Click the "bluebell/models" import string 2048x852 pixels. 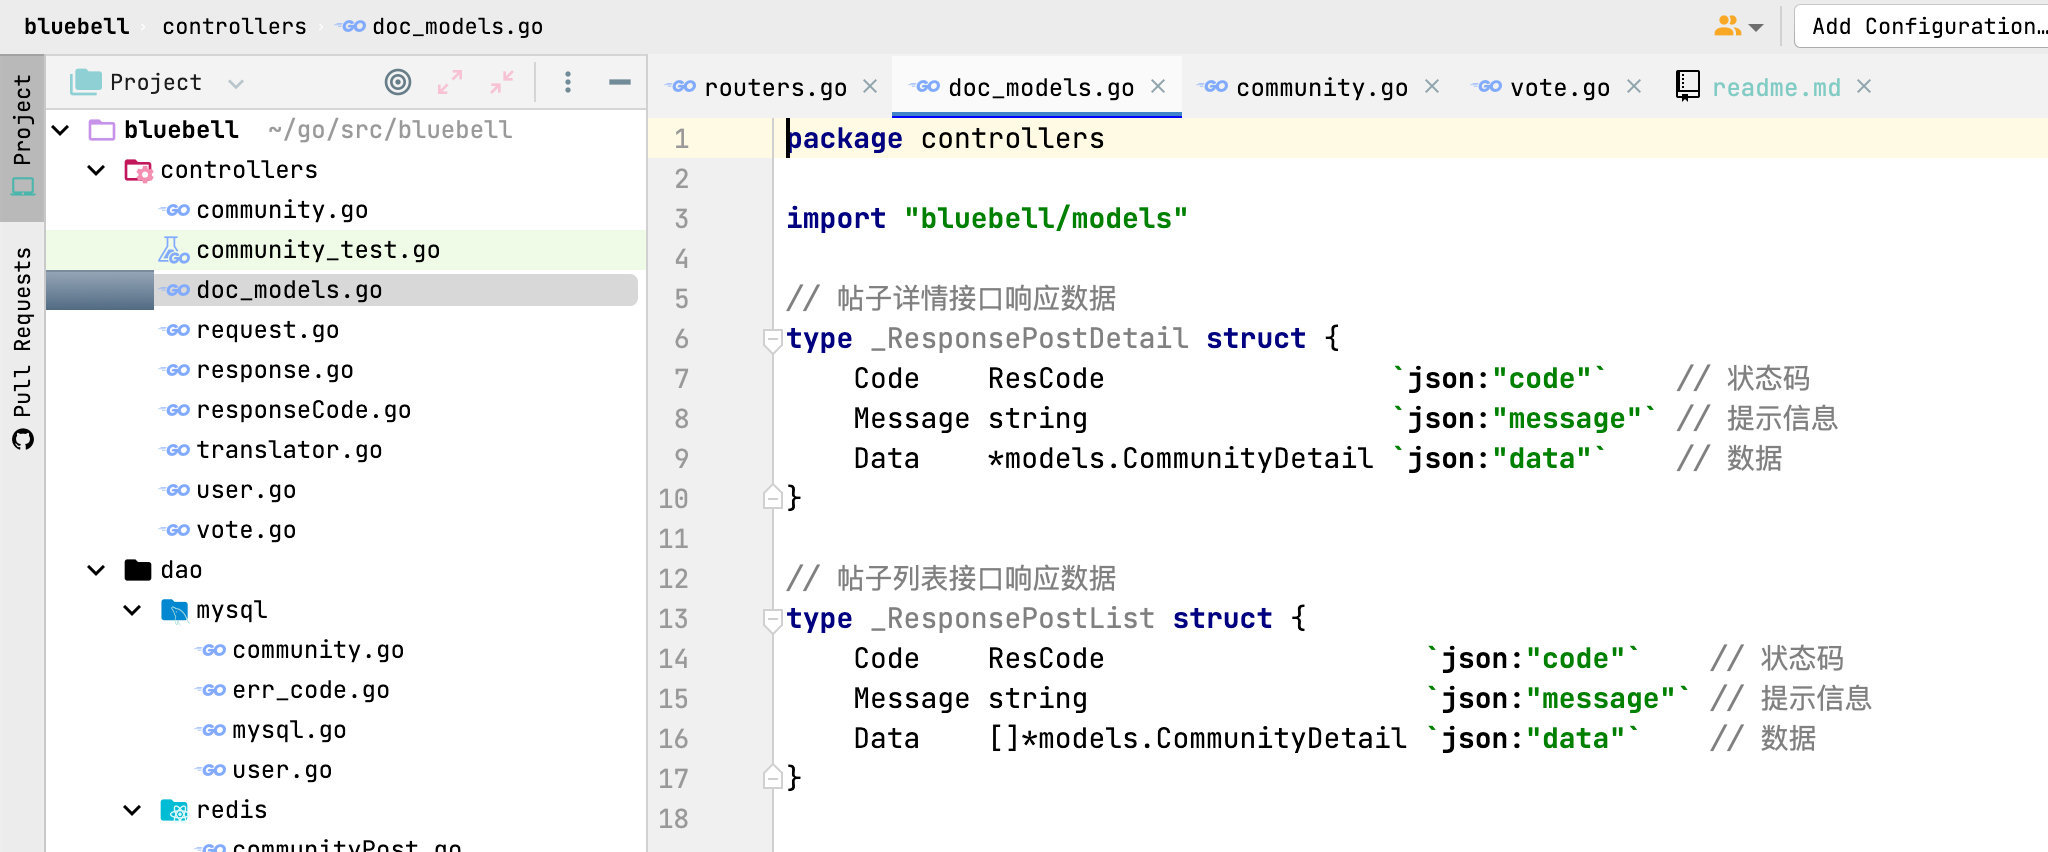click(x=1046, y=218)
